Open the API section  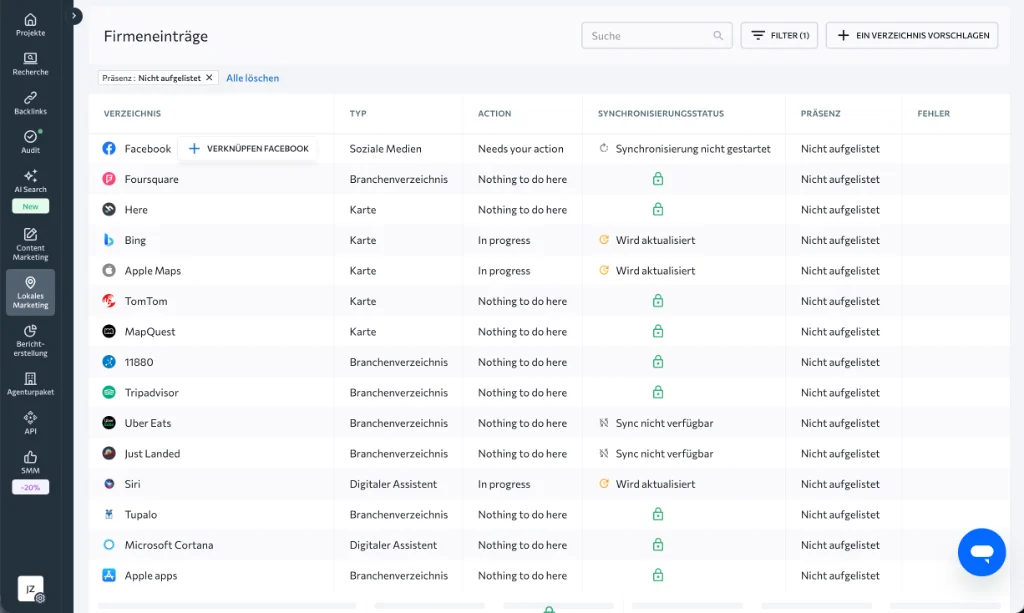pos(30,423)
